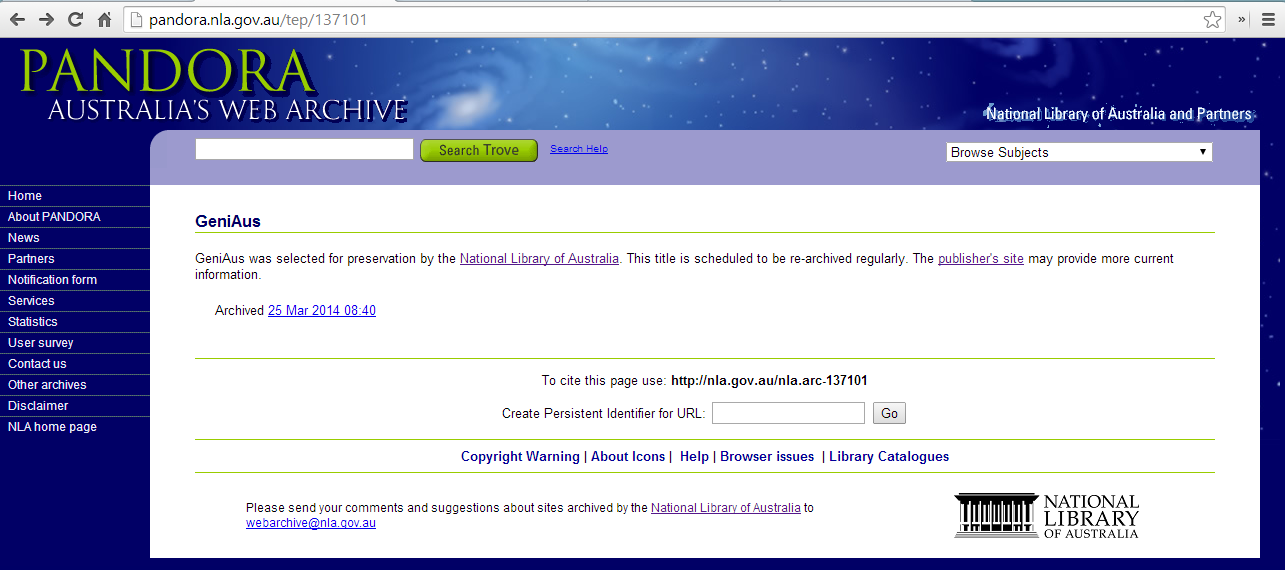Open the Copyright Warning link
1285x570 pixels.
click(520, 456)
